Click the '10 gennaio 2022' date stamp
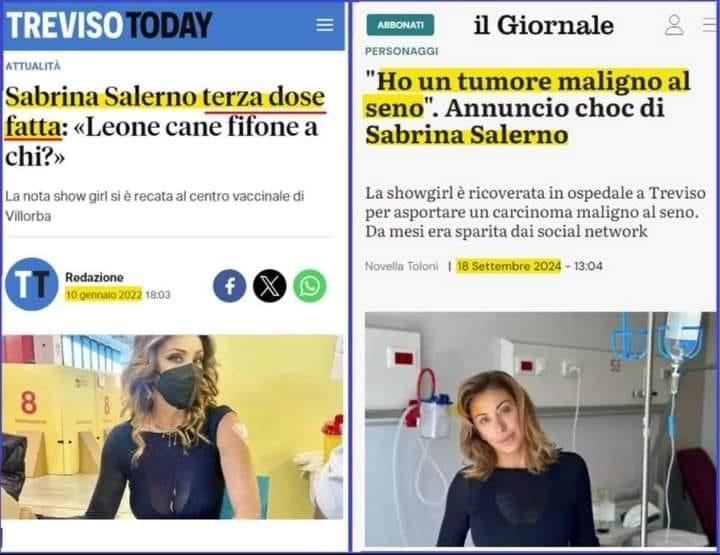Image resolution: width=720 pixels, height=555 pixels. click(x=103, y=295)
